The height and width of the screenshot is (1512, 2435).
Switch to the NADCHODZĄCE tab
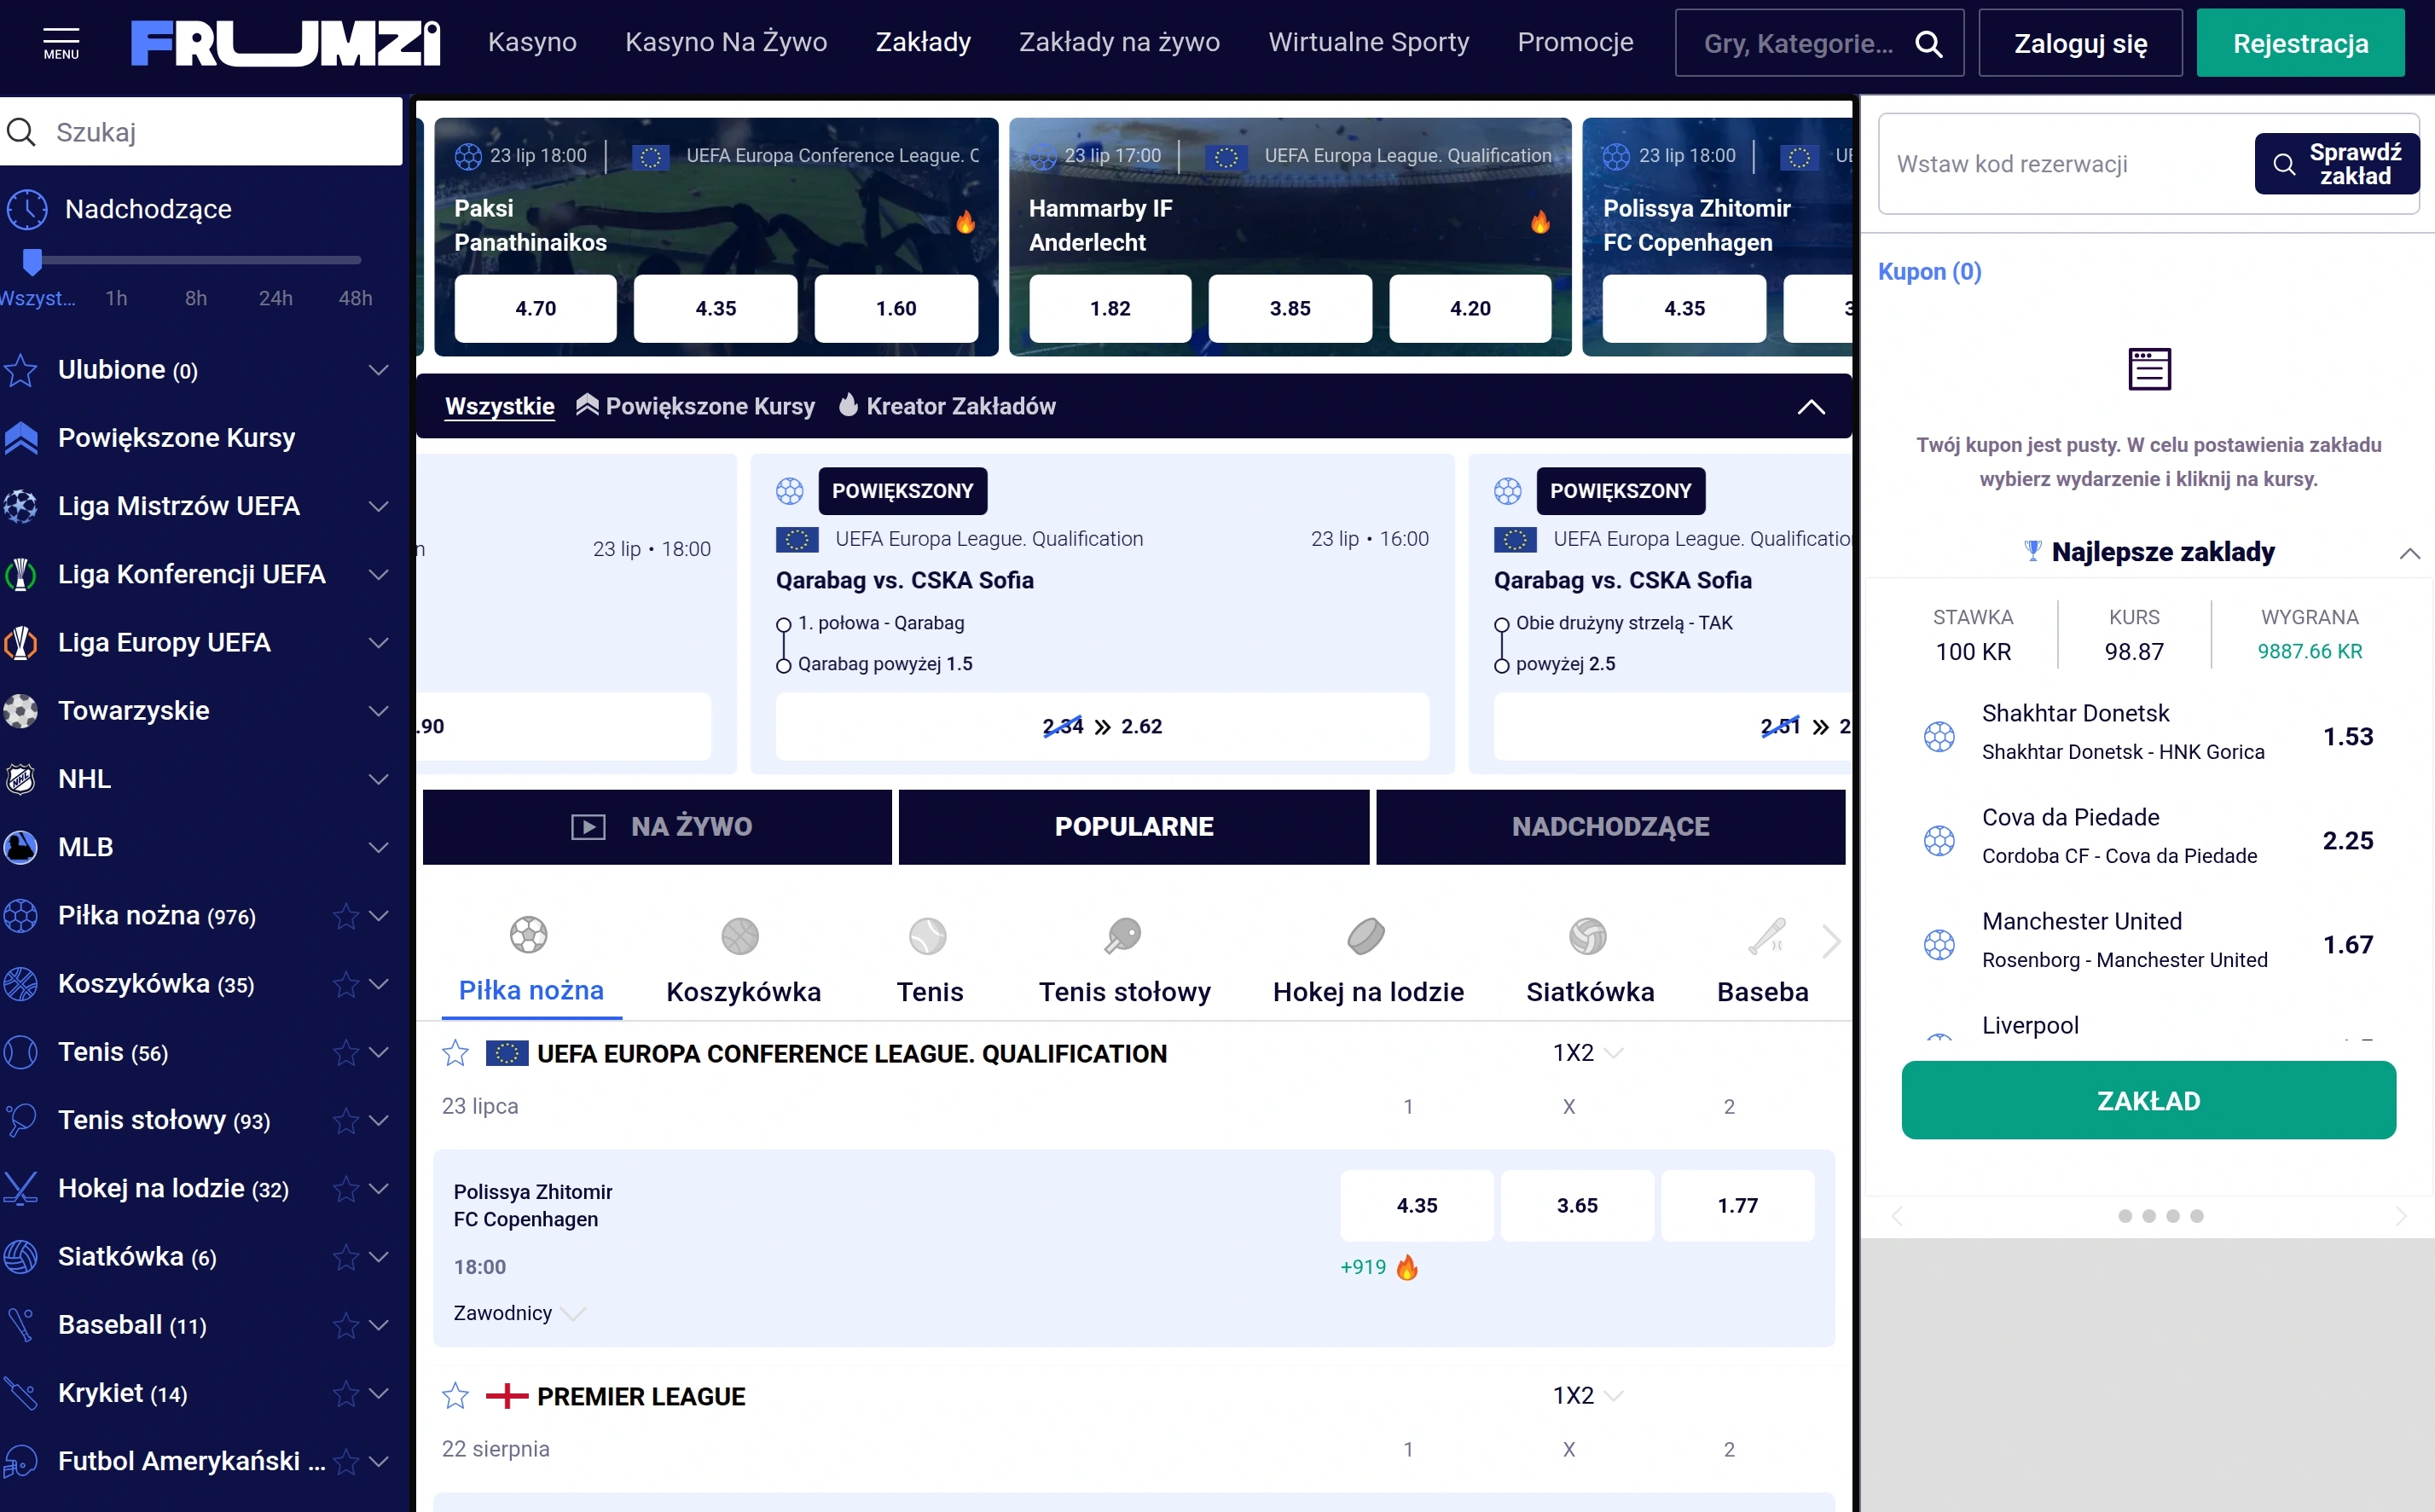pyautogui.click(x=1611, y=827)
